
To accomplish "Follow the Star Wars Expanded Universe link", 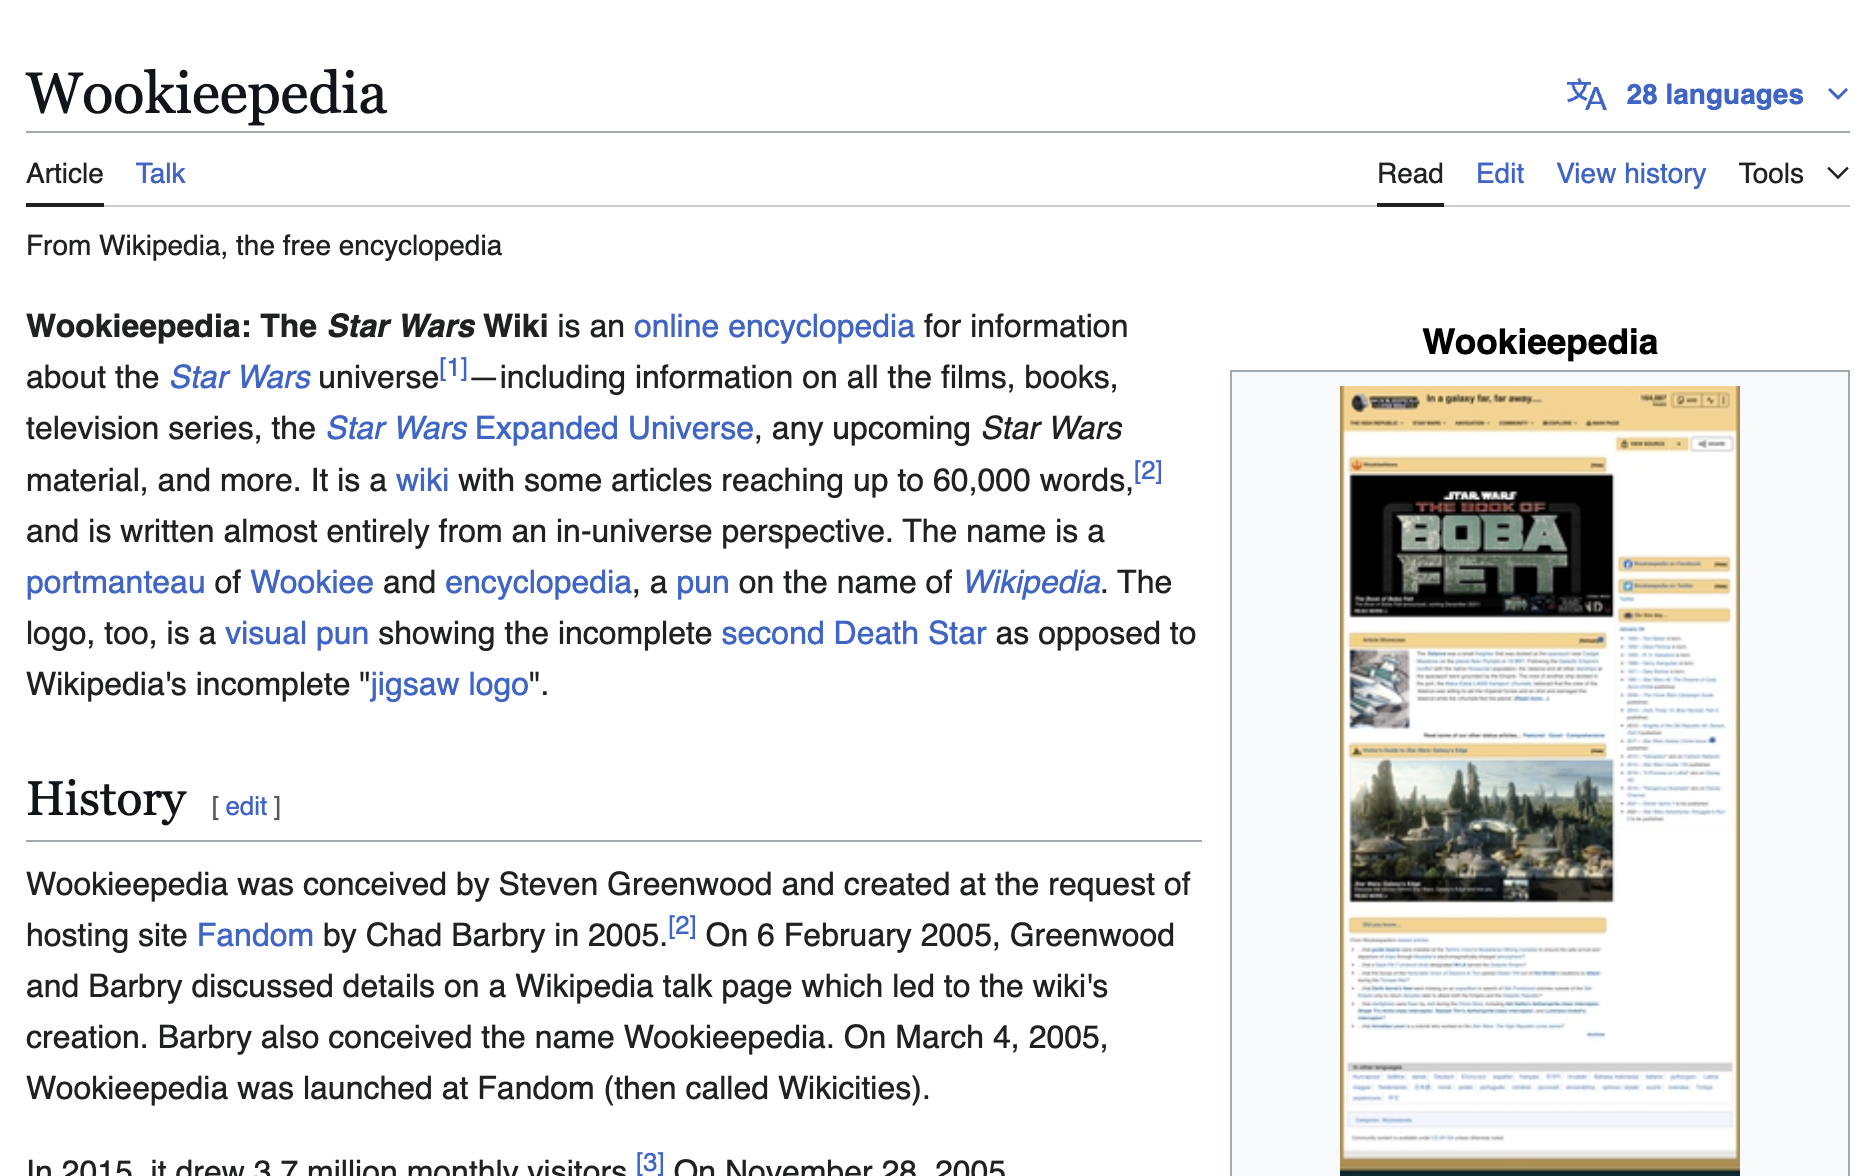I will click(540, 429).
